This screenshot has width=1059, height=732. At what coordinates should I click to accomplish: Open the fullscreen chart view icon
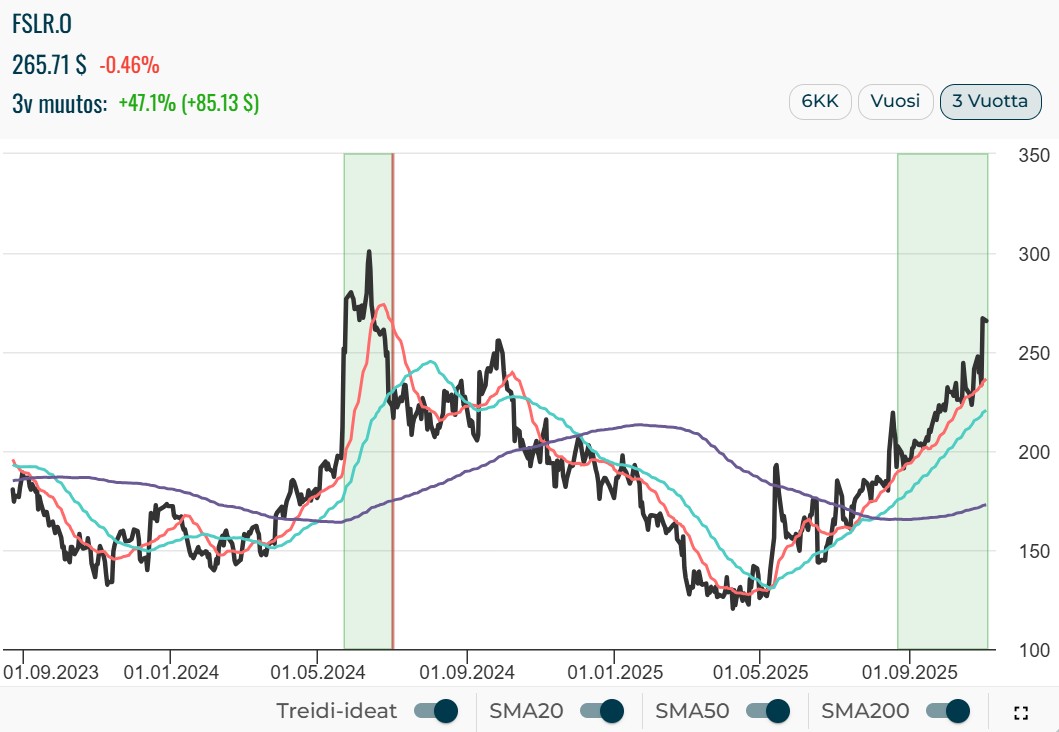click(1021, 713)
